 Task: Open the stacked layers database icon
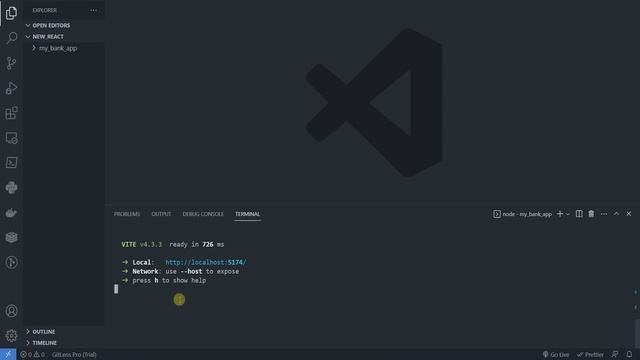click(x=11, y=237)
